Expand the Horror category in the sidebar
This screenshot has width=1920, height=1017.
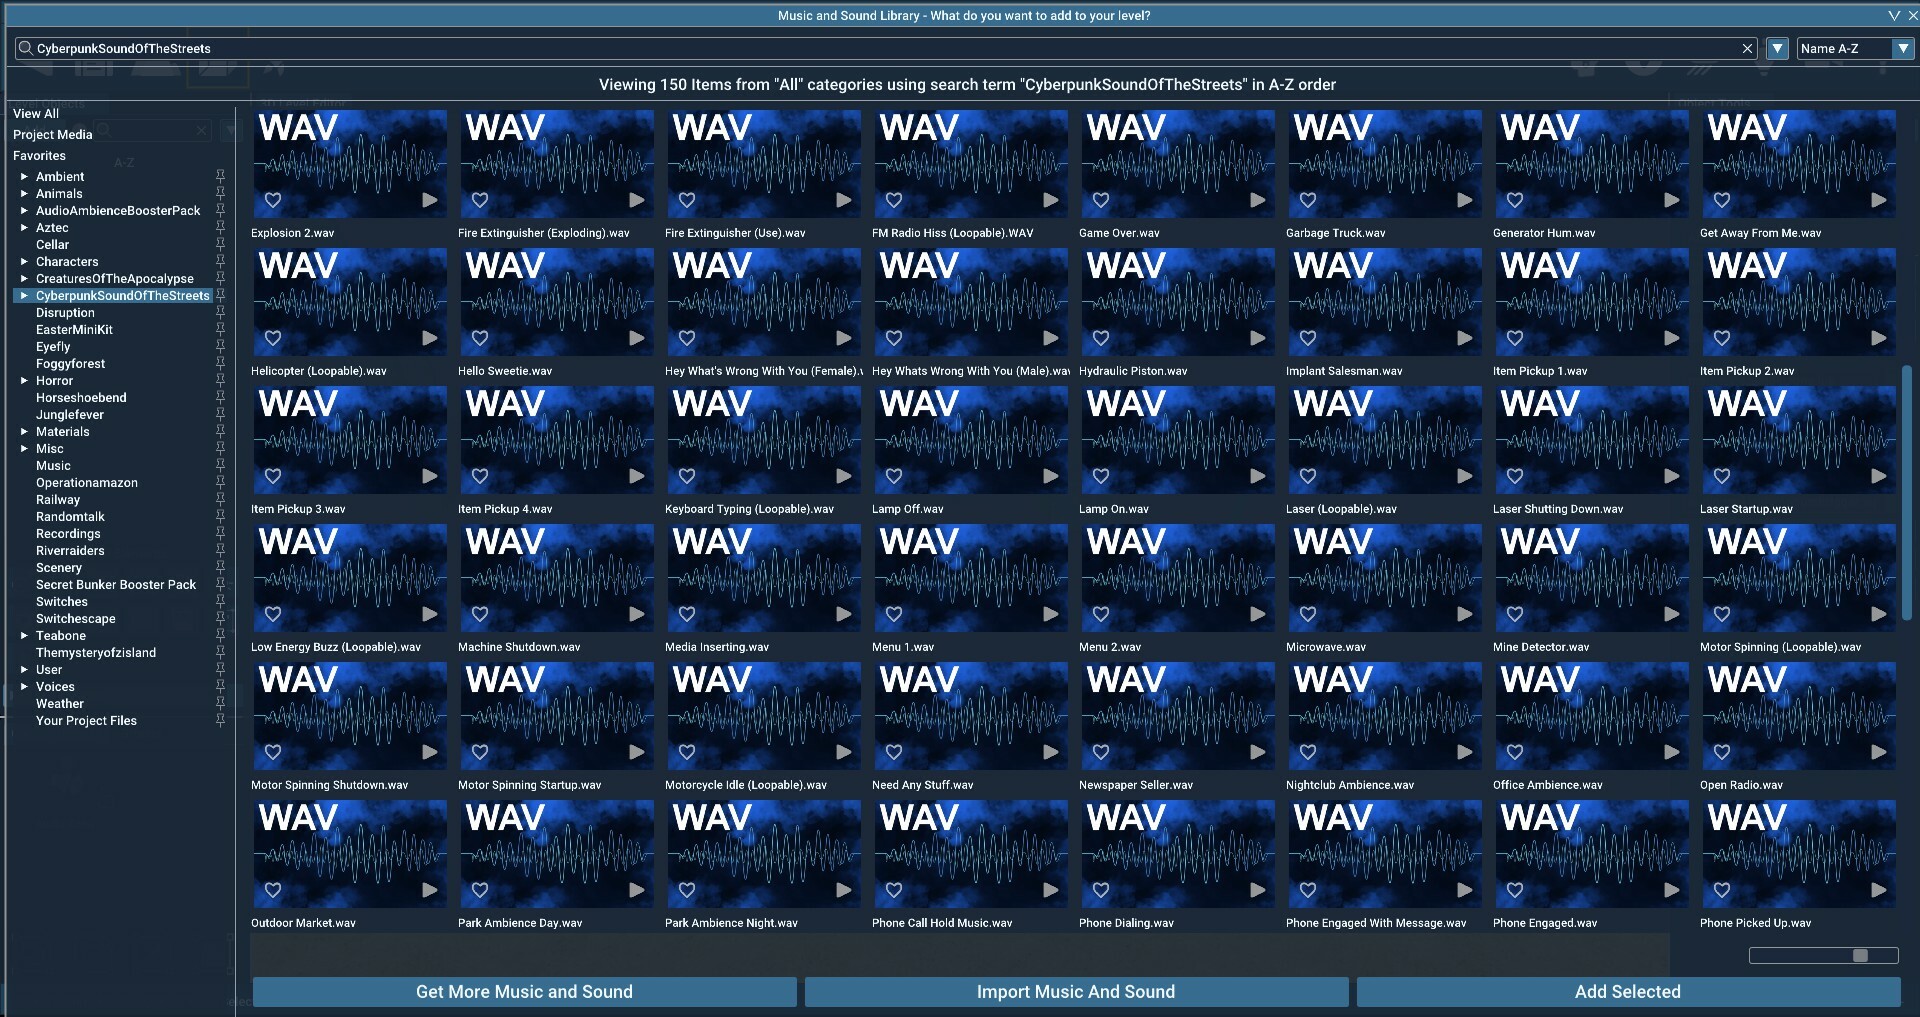(24, 381)
